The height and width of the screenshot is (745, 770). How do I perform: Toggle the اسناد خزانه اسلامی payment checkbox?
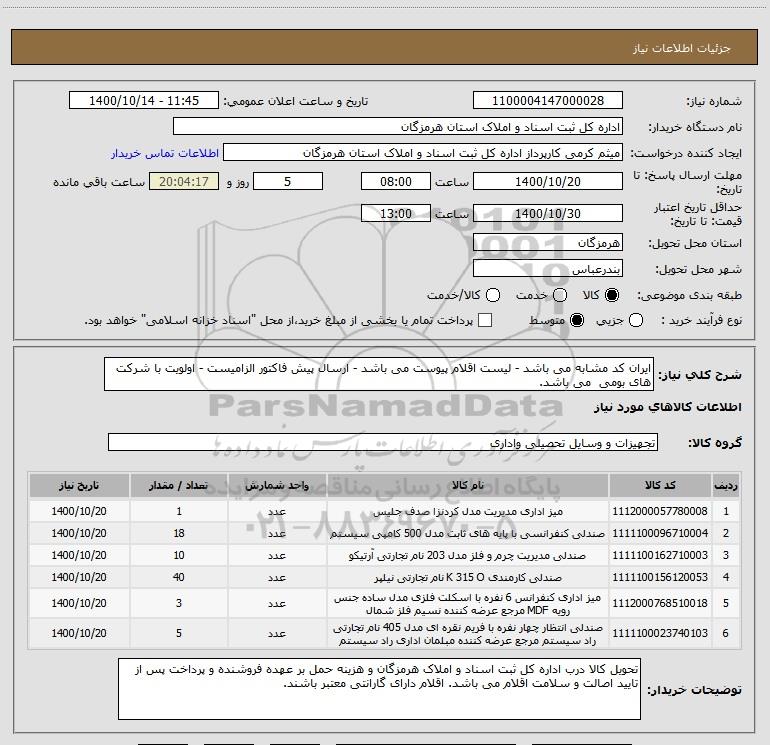[485, 320]
